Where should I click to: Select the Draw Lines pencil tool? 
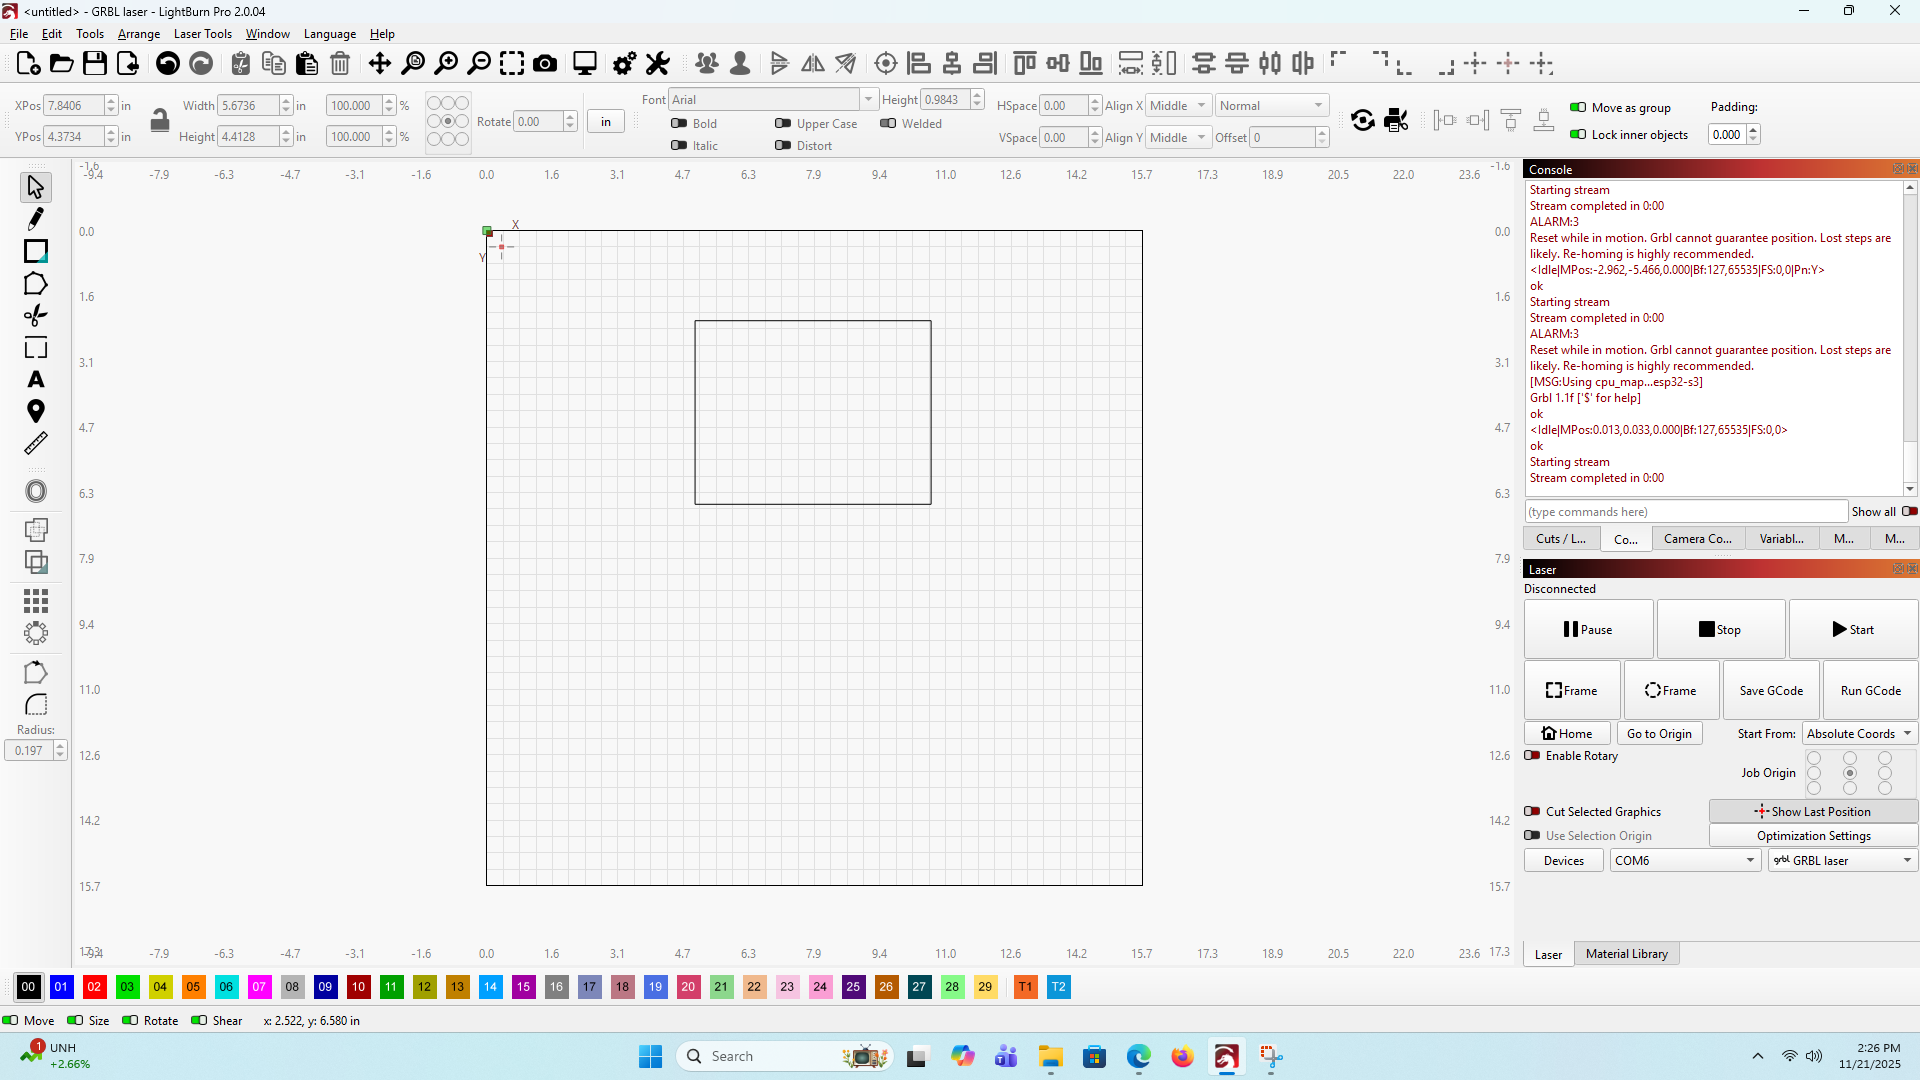point(36,219)
